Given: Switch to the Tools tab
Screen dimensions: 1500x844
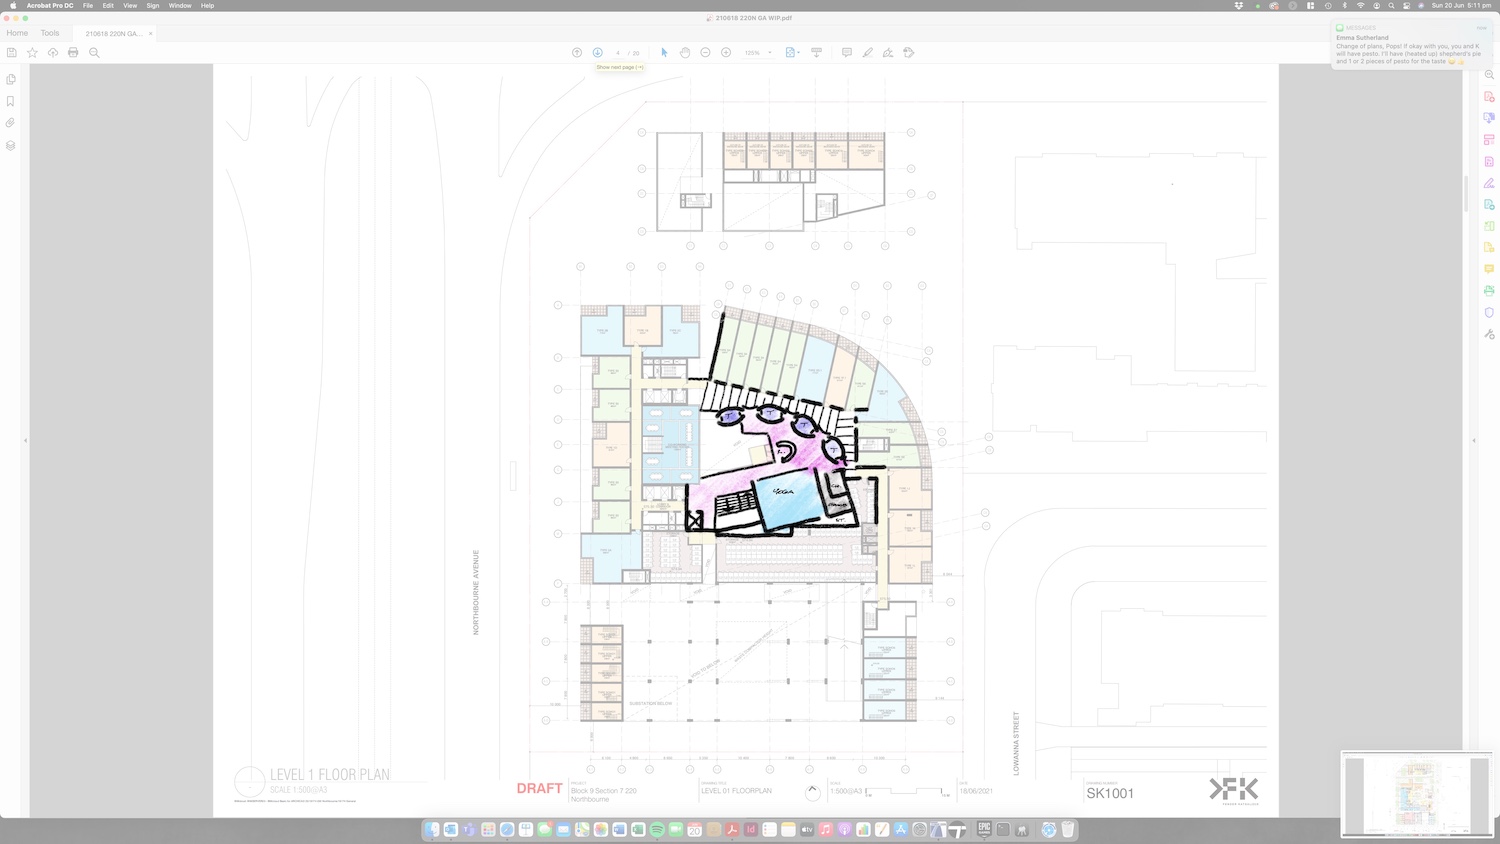Looking at the screenshot, I should (50, 33).
